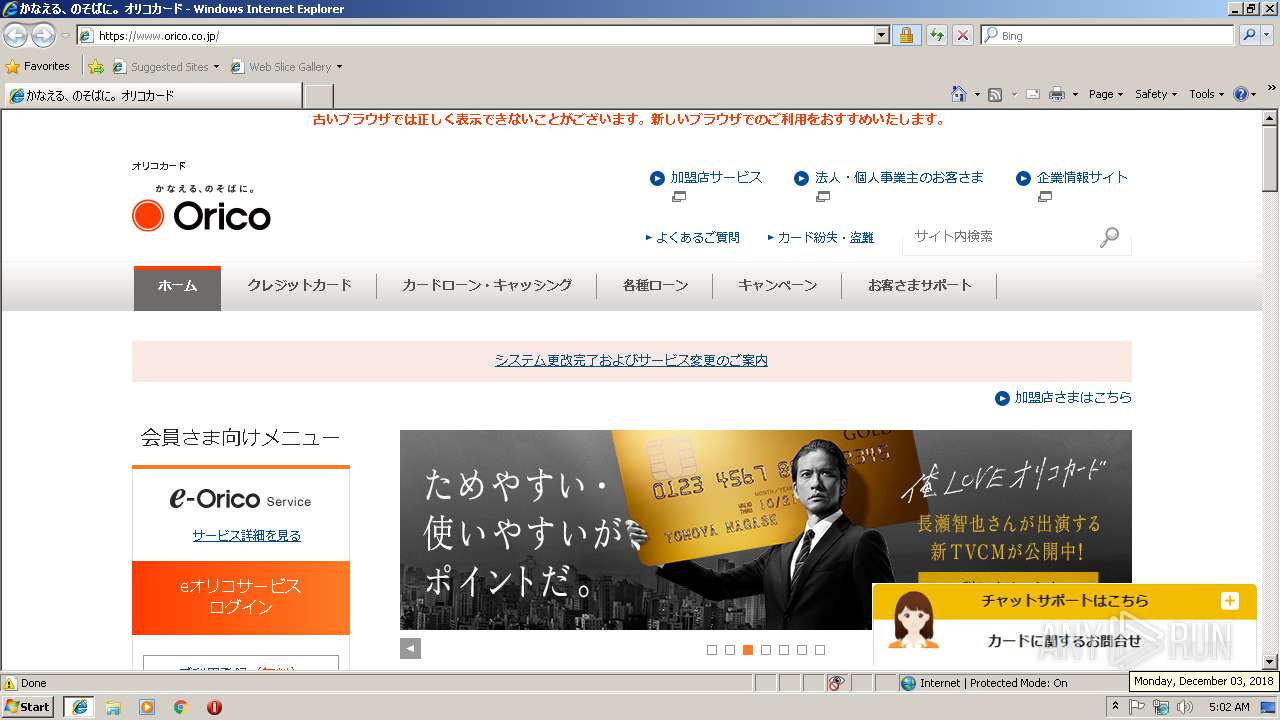Click the vertical scrollbar down arrow

point(1270,662)
